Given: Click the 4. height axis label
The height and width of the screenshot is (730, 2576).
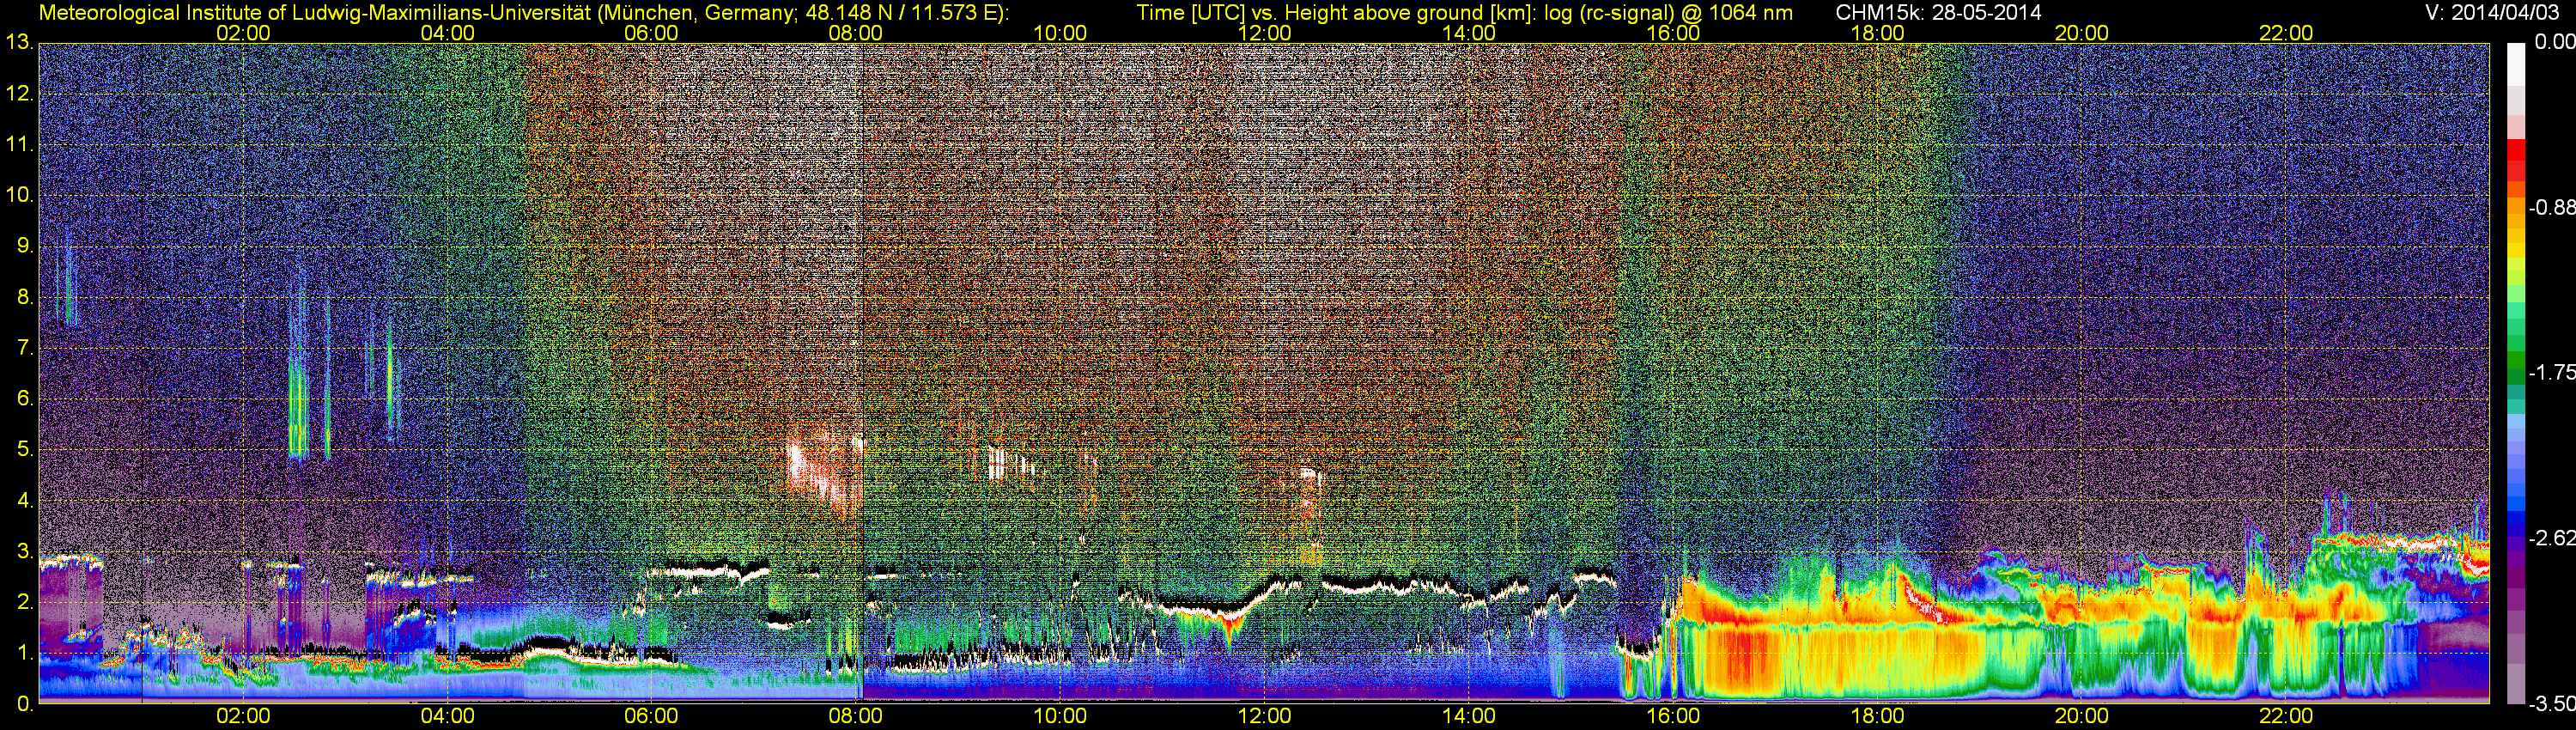Looking at the screenshot, I should (x=25, y=500).
